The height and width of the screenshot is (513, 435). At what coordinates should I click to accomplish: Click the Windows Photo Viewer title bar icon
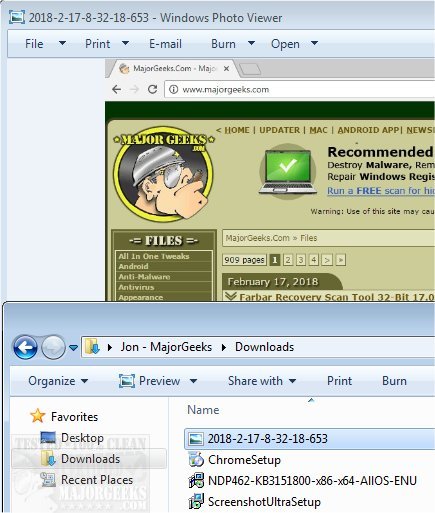click(17, 17)
